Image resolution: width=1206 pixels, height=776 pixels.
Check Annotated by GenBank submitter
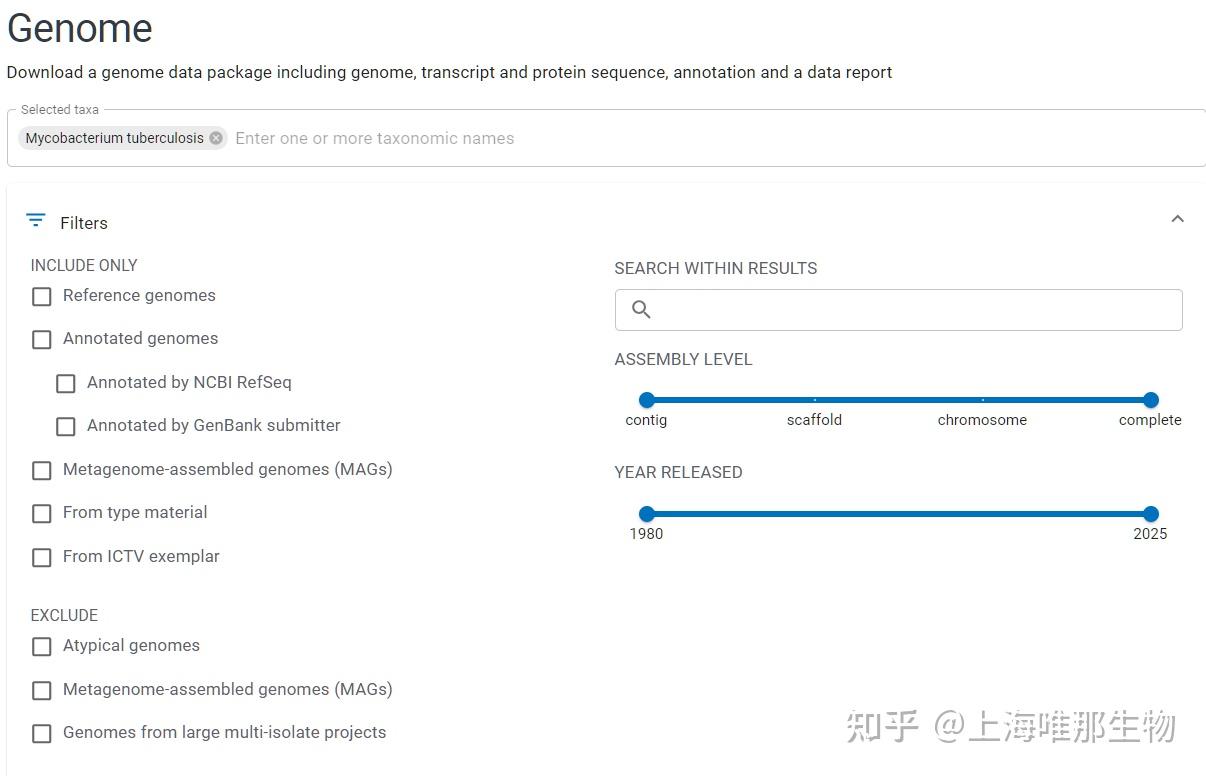pyautogui.click(x=66, y=426)
